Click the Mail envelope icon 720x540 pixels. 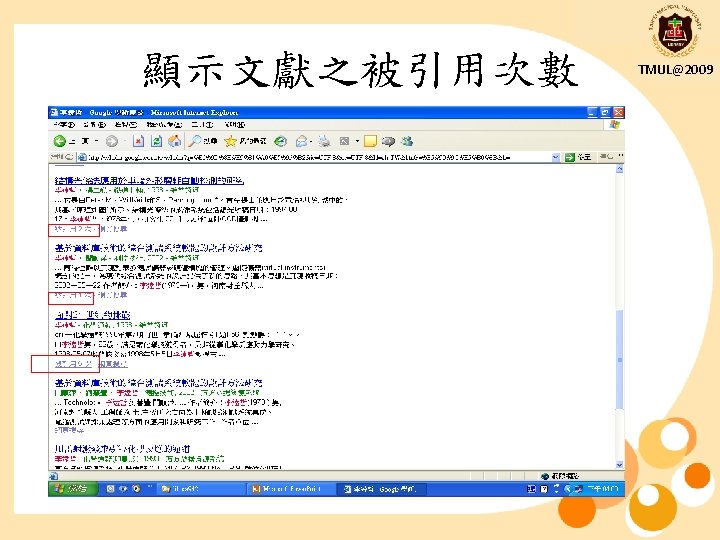pos(302,141)
